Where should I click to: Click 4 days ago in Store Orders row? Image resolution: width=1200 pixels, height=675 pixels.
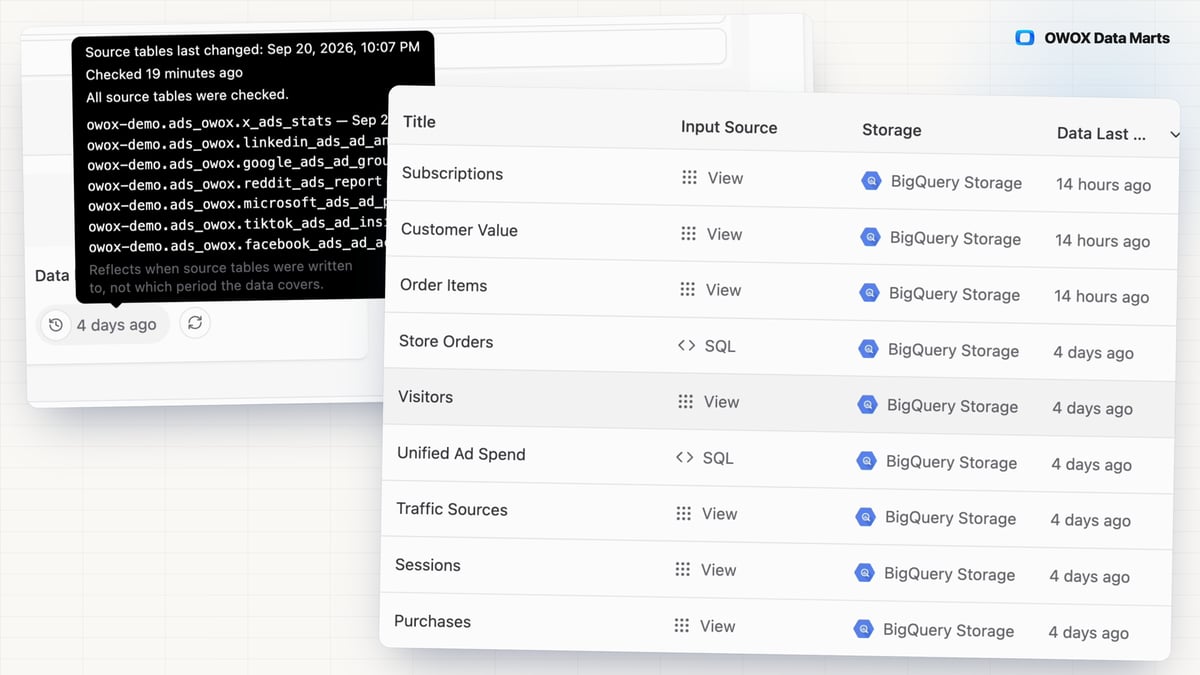point(1093,353)
